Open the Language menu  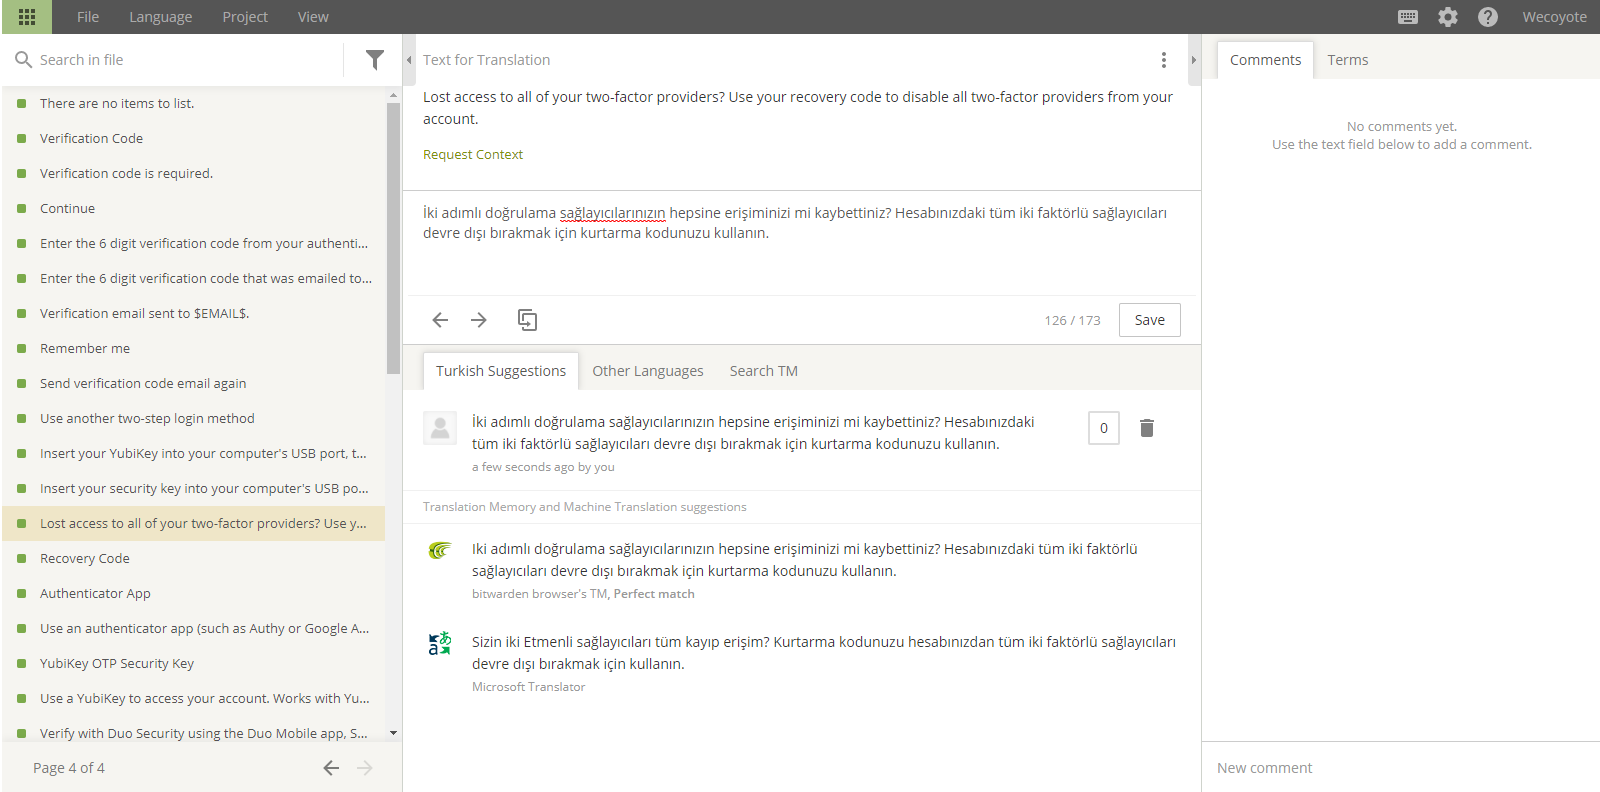pos(160,17)
